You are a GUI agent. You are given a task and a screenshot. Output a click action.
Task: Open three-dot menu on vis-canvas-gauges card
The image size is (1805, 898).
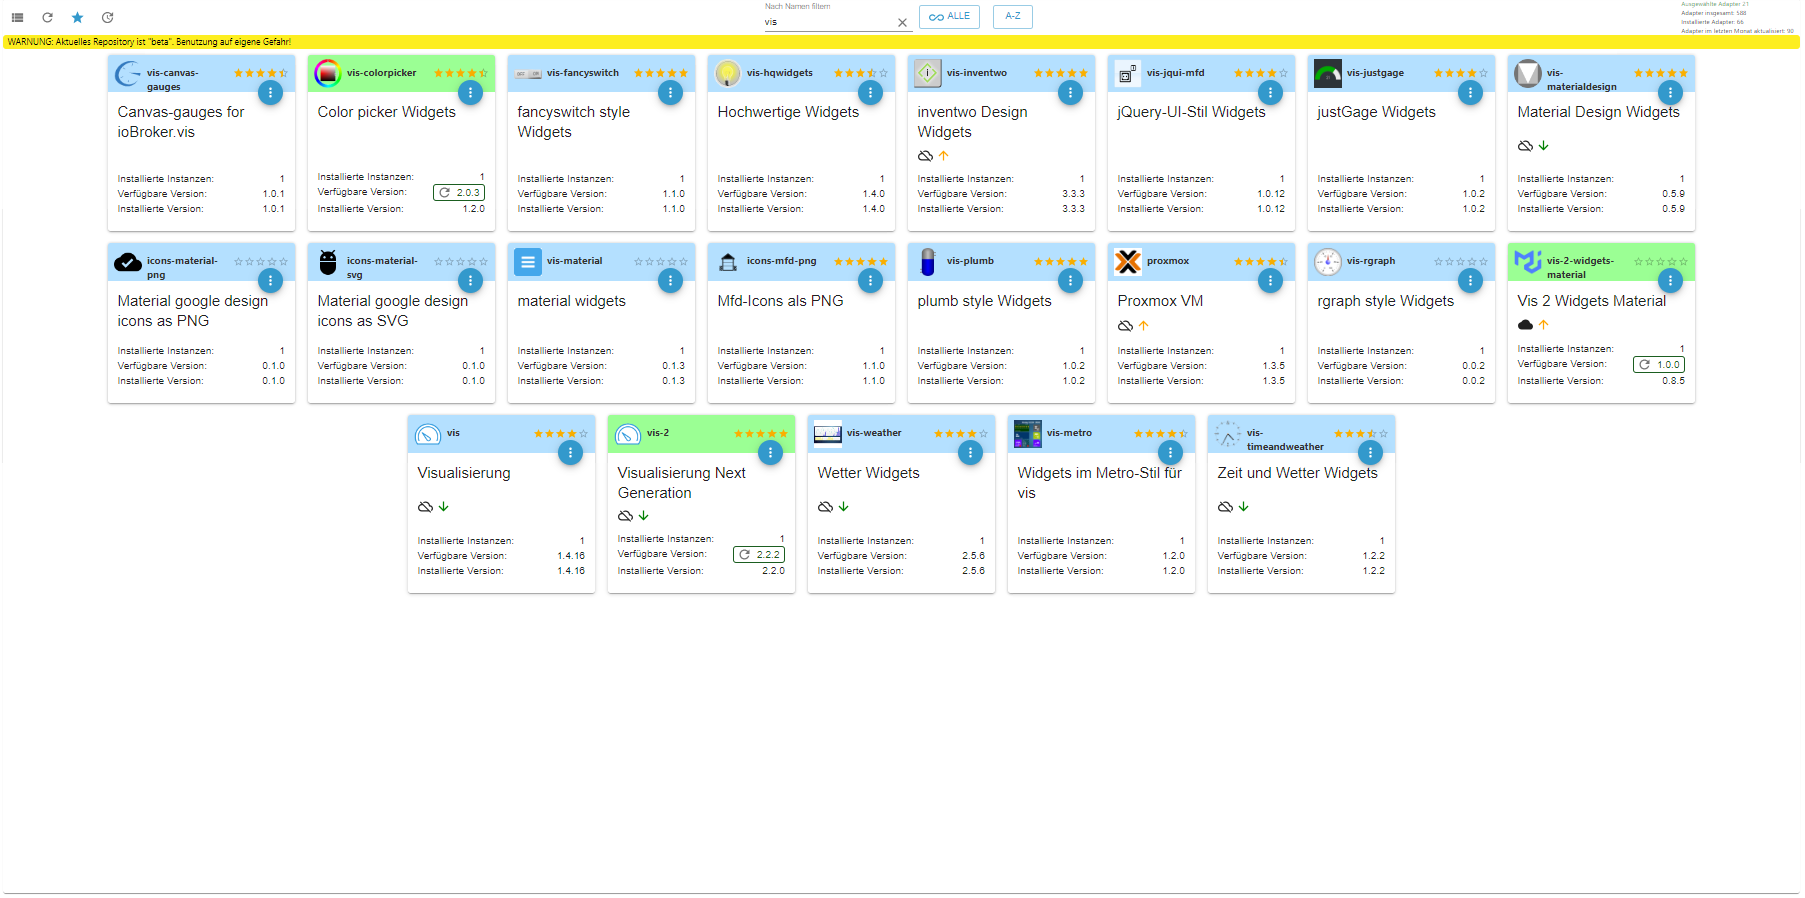pyautogui.click(x=270, y=93)
